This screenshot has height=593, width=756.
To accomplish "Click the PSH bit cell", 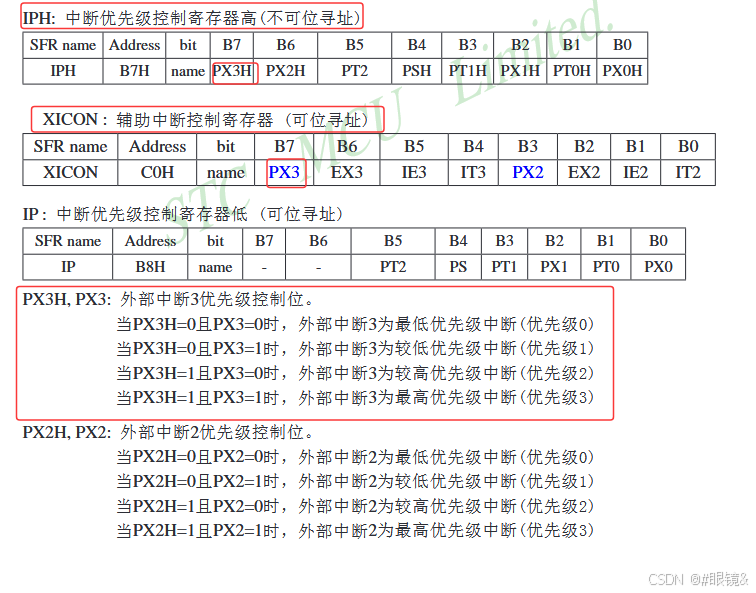I will (x=417, y=71).
